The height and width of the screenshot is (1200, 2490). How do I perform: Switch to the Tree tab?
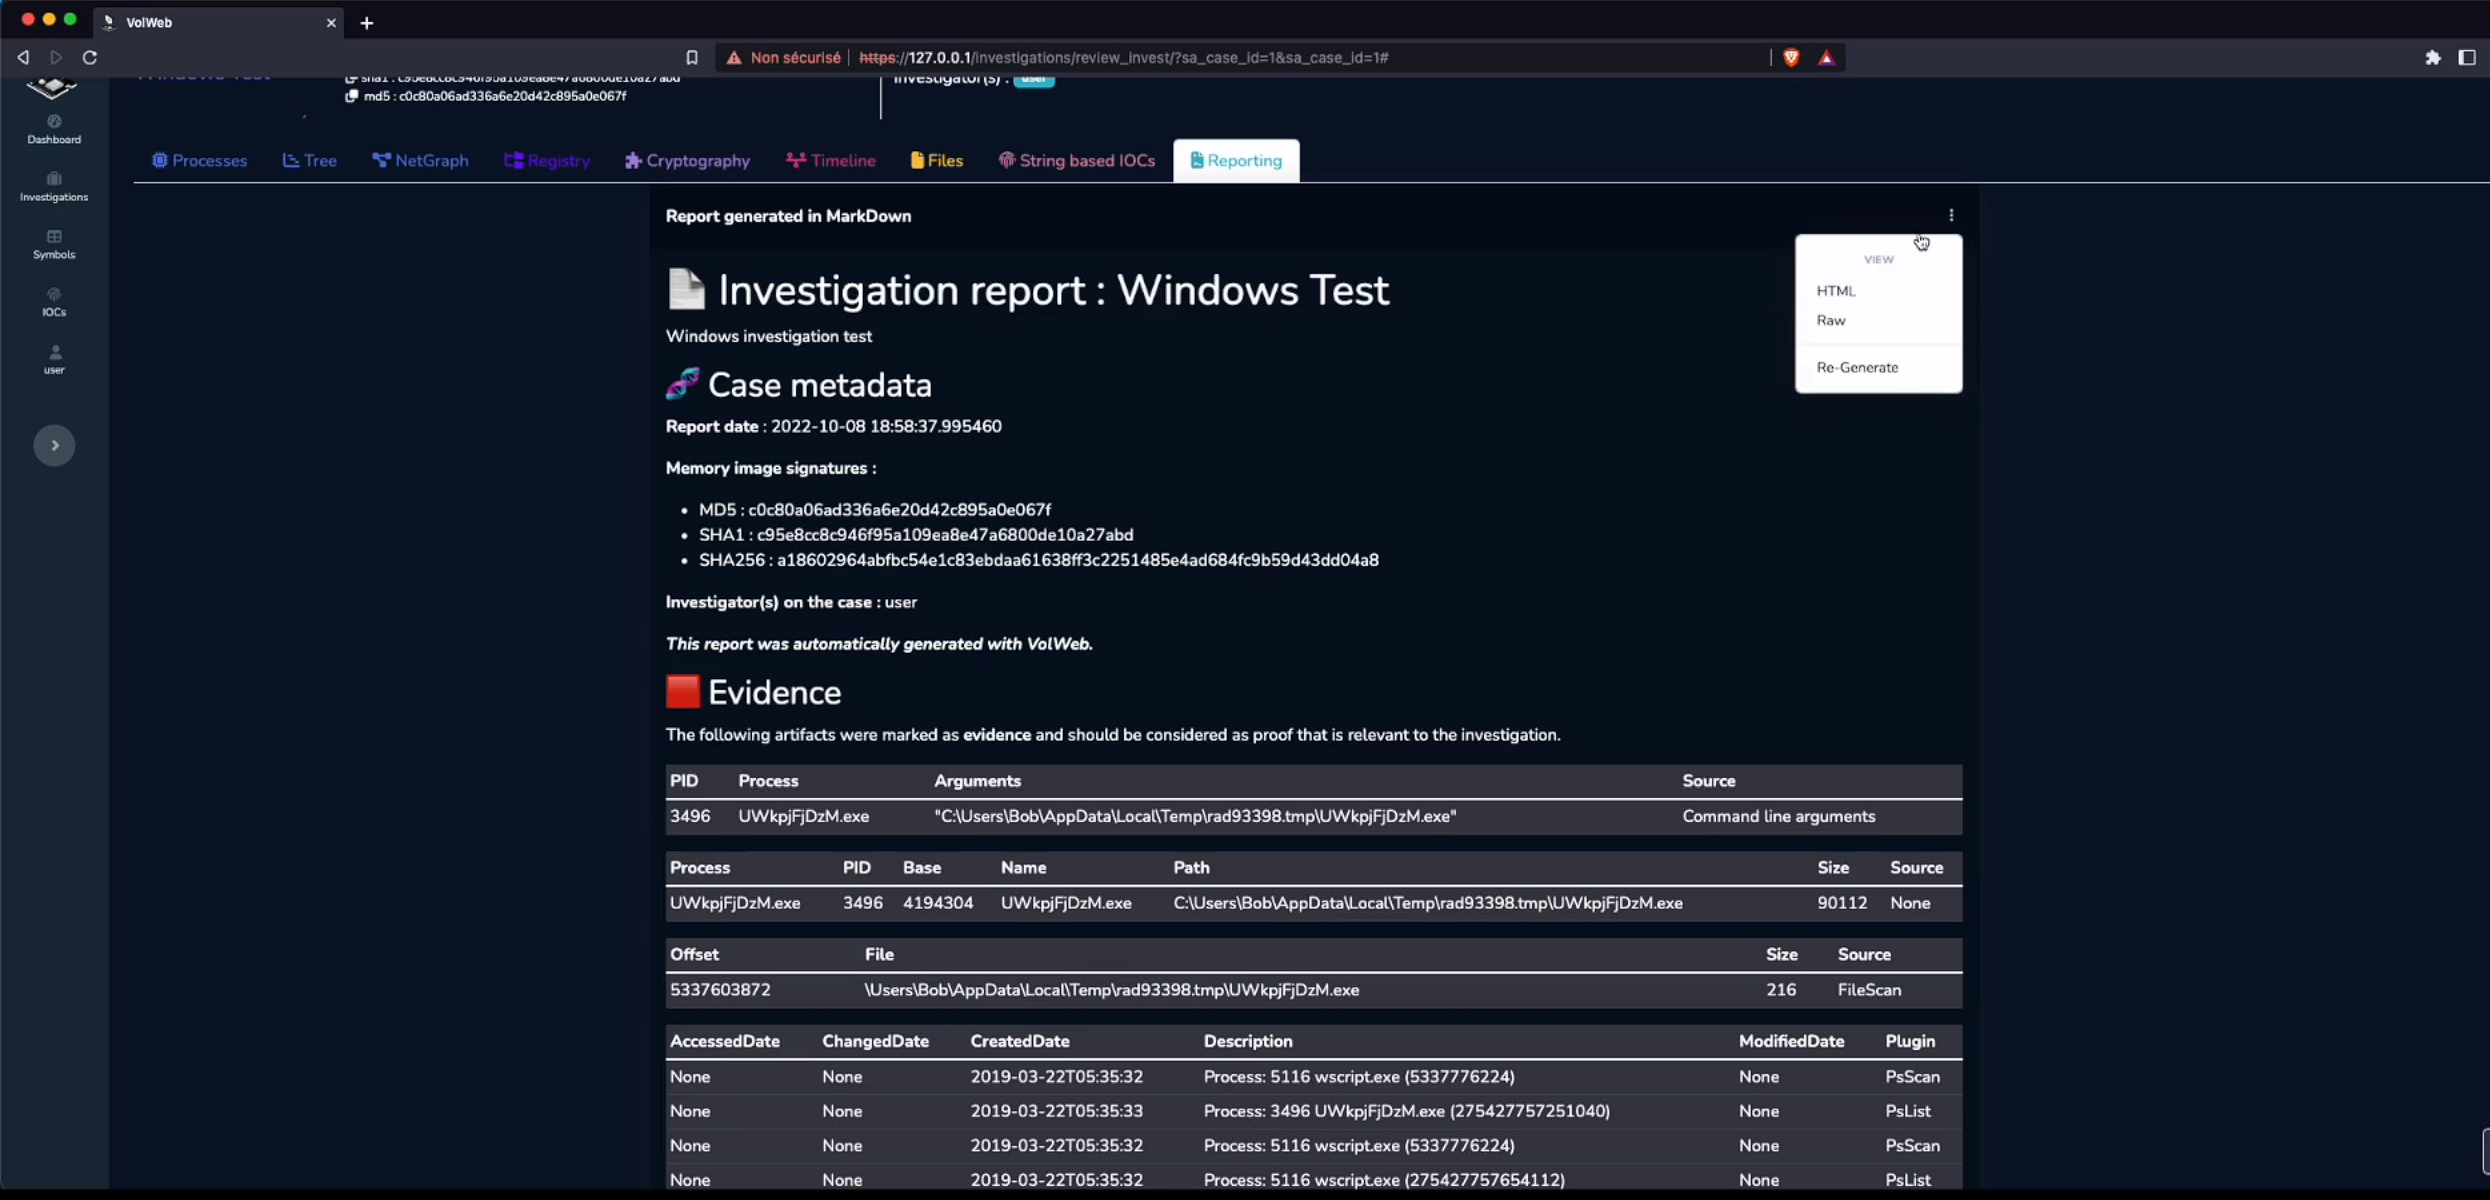click(310, 161)
